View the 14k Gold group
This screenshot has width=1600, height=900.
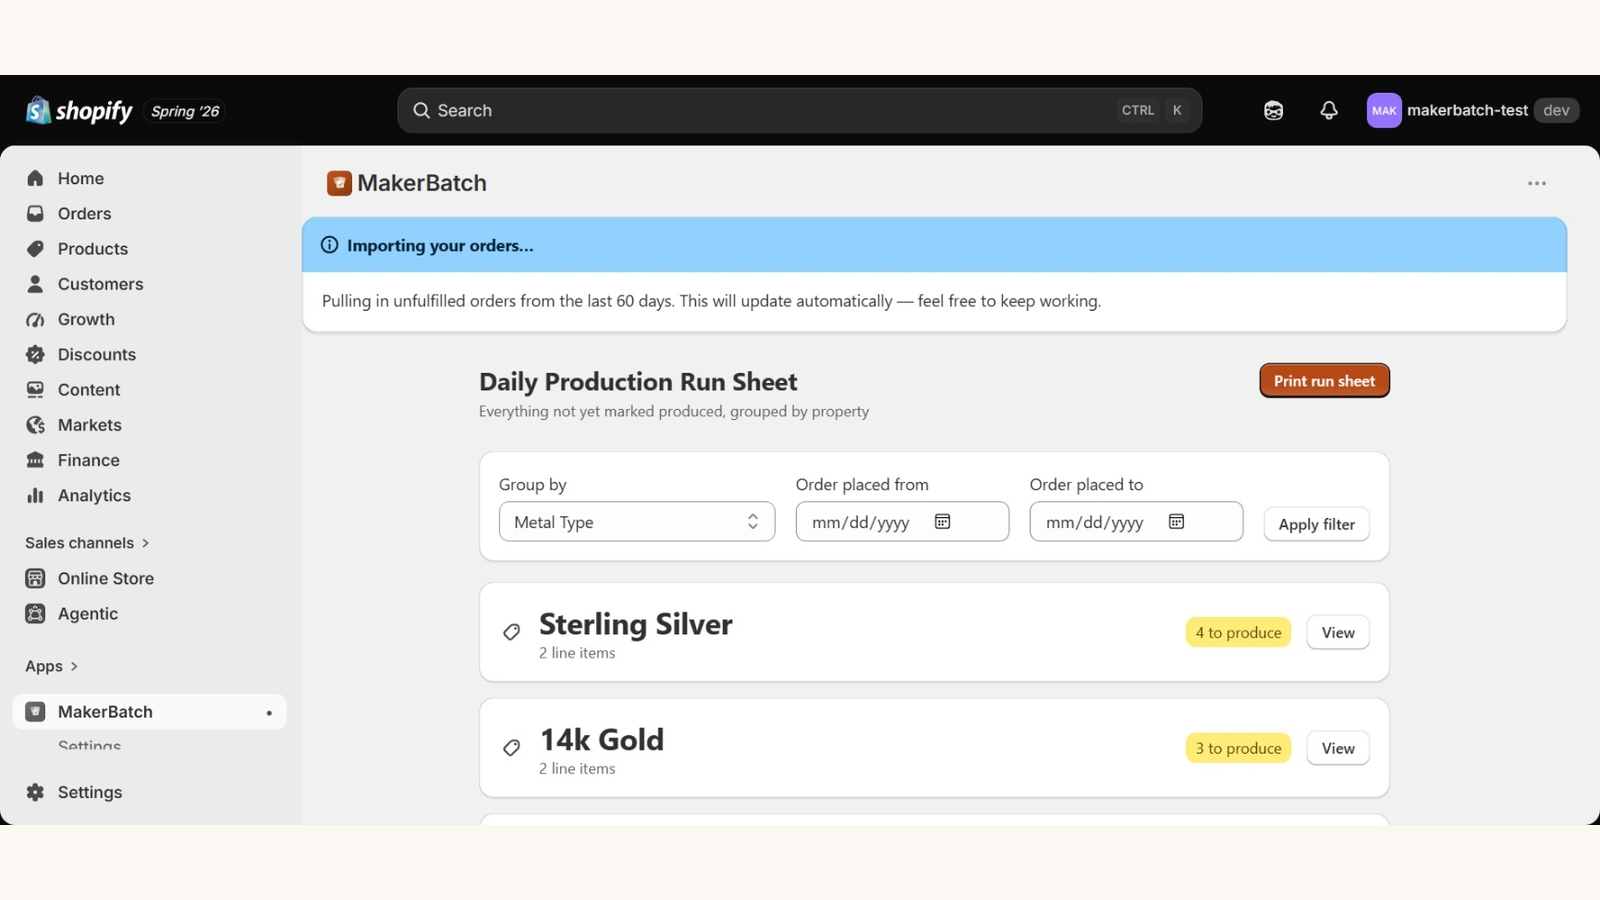1338,748
